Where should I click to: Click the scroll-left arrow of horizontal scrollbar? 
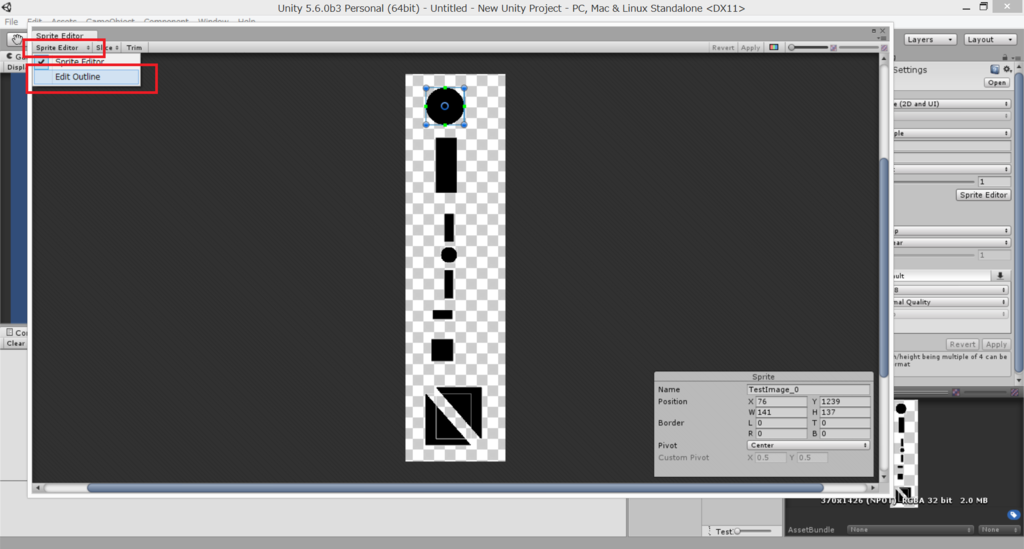pos(38,488)
